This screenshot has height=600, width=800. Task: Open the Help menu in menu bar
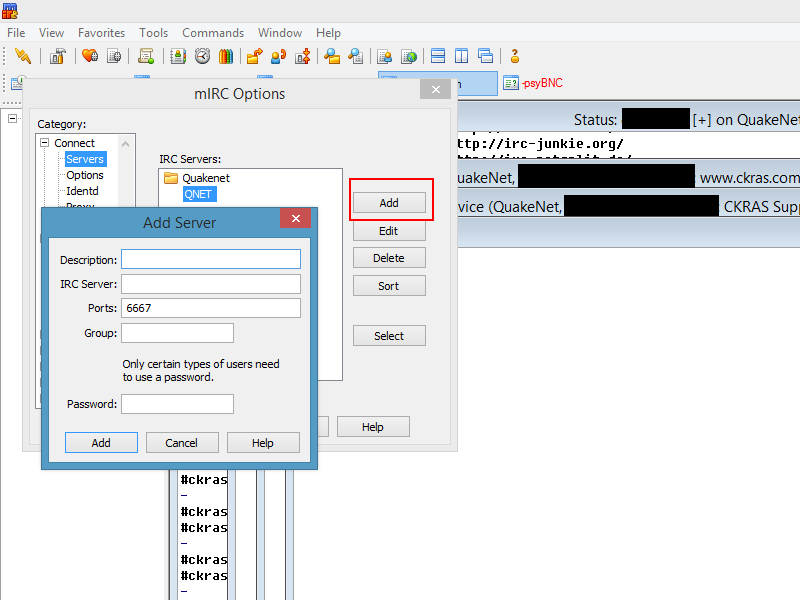pyautogui.click(x=328, y=33)
